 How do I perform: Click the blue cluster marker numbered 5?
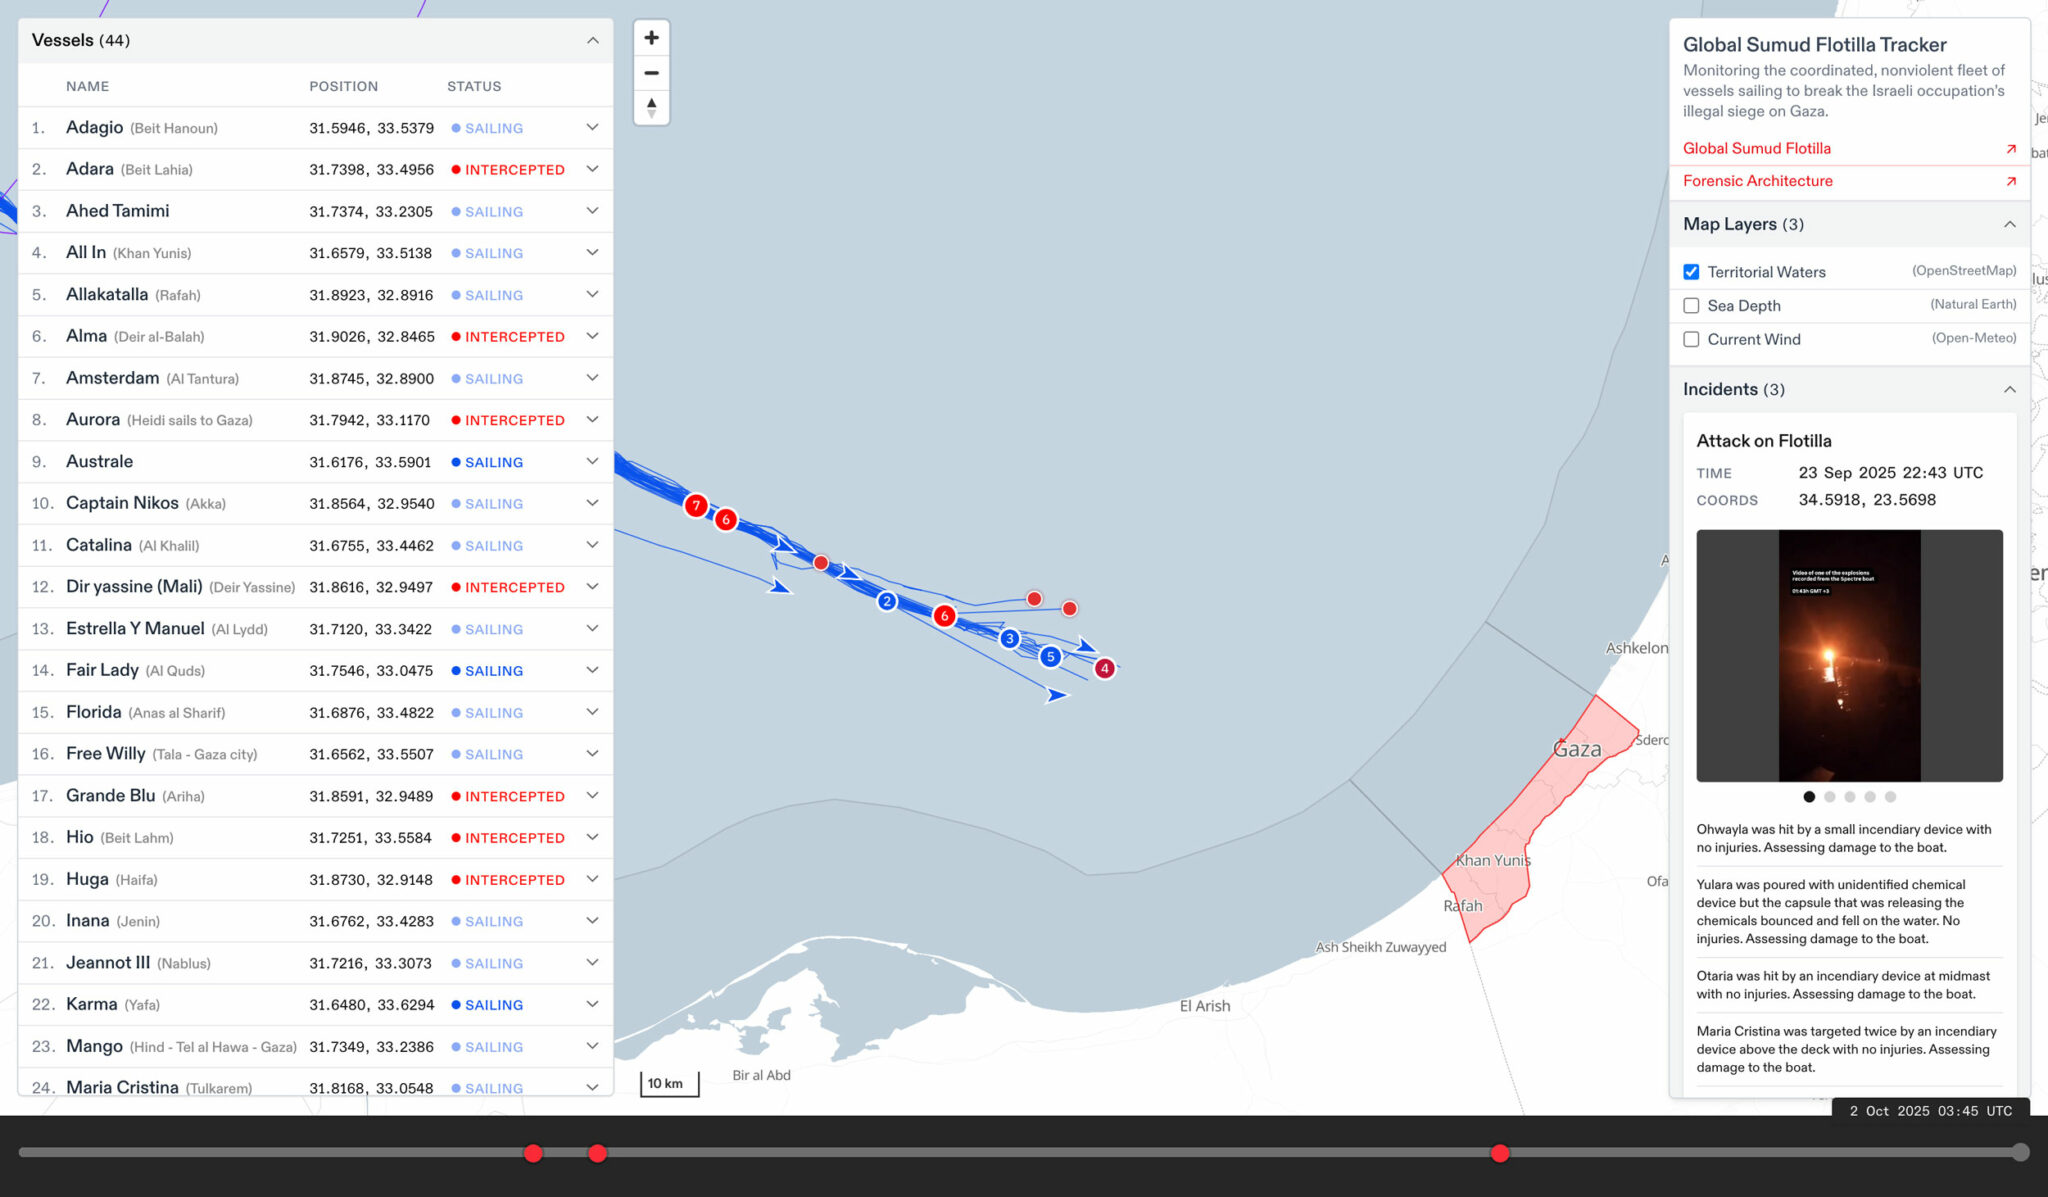point(1050,657)
